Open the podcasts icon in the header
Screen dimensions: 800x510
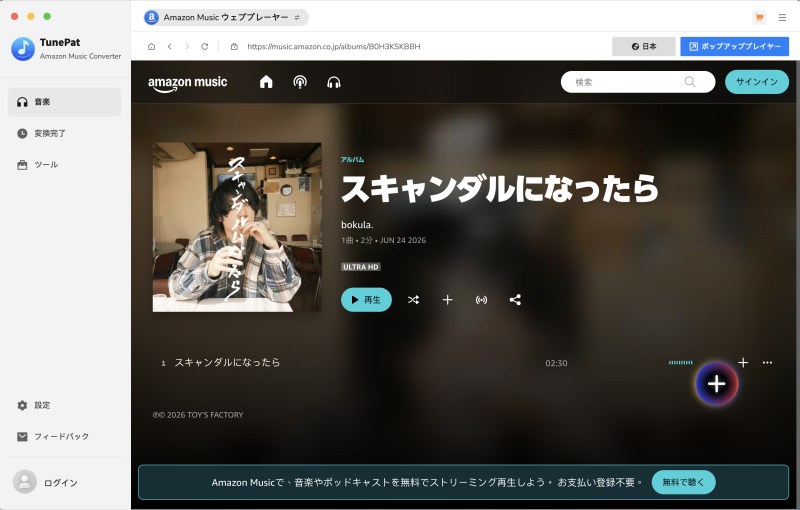[300, 82]
